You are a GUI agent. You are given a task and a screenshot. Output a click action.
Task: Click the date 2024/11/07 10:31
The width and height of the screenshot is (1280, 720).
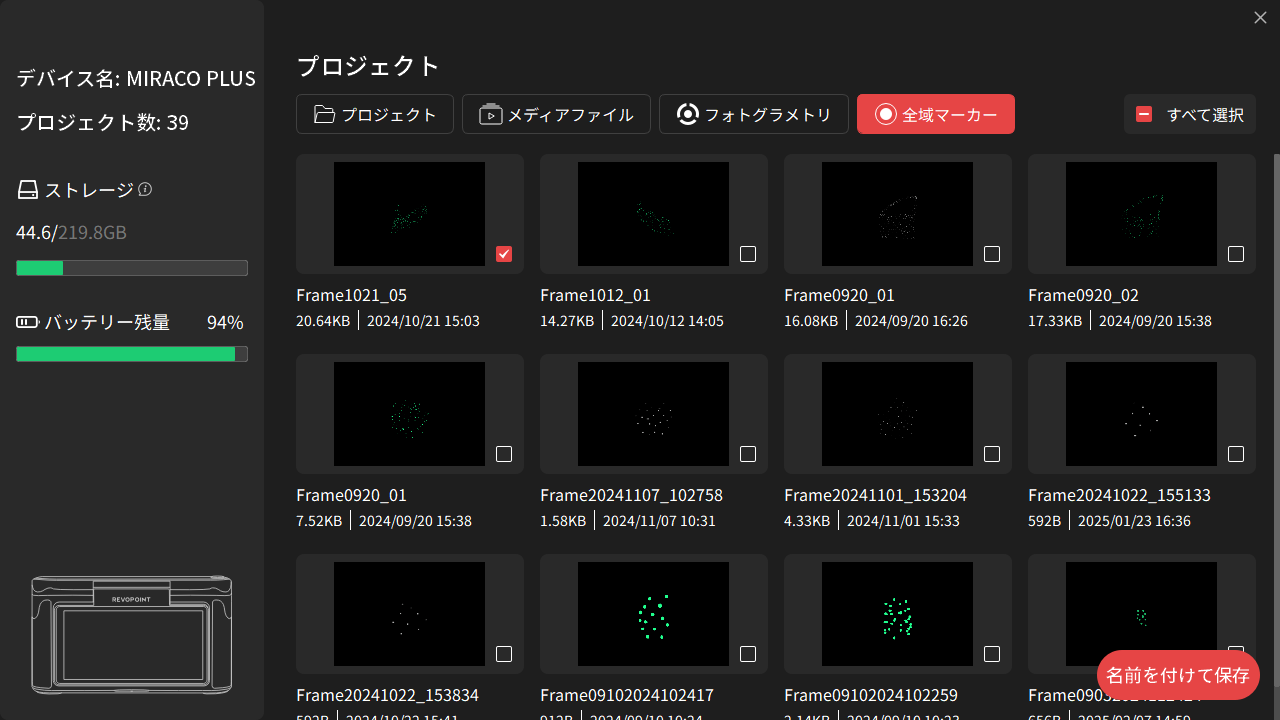coord(659,521)
